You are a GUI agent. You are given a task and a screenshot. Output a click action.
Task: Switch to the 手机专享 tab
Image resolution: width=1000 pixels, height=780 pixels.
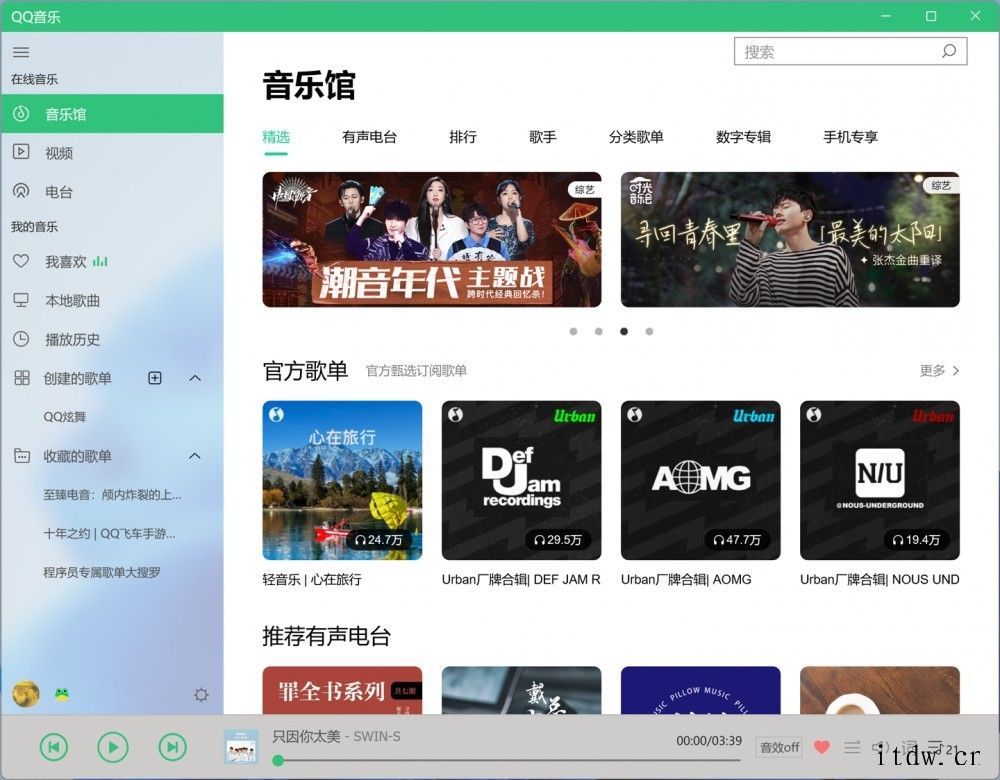(850, 136)
